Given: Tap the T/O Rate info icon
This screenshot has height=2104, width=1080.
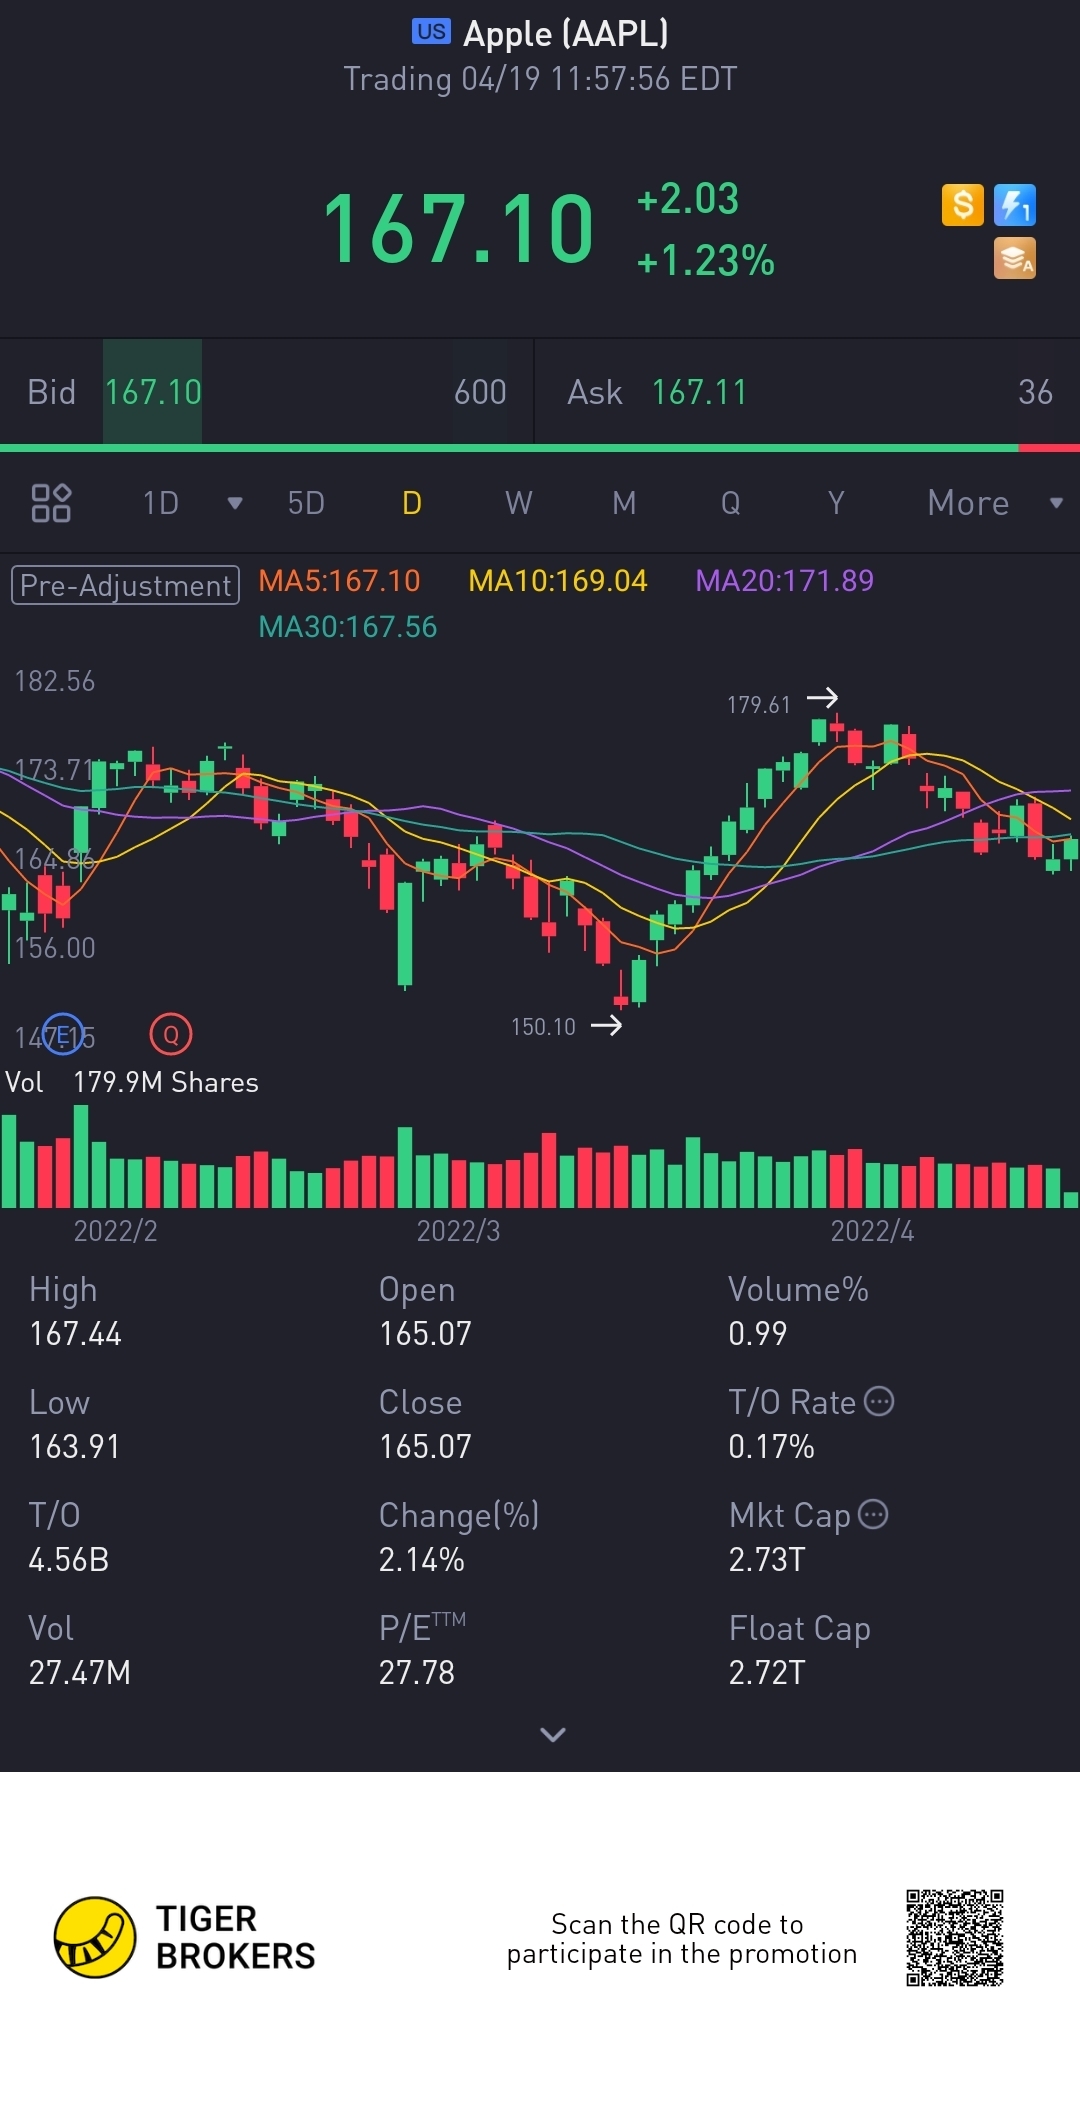Looking at the screenshot, I should pyautogui.click(x=879, y=1401).
